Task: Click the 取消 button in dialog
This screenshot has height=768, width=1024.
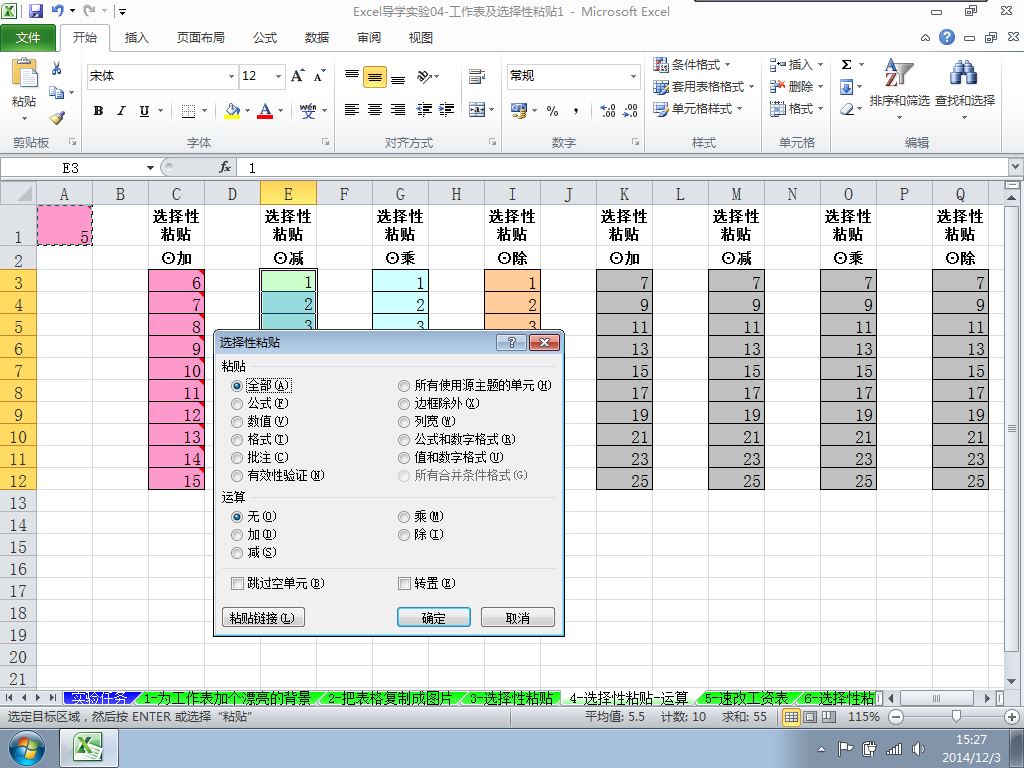Action: (x=518, y=618)
